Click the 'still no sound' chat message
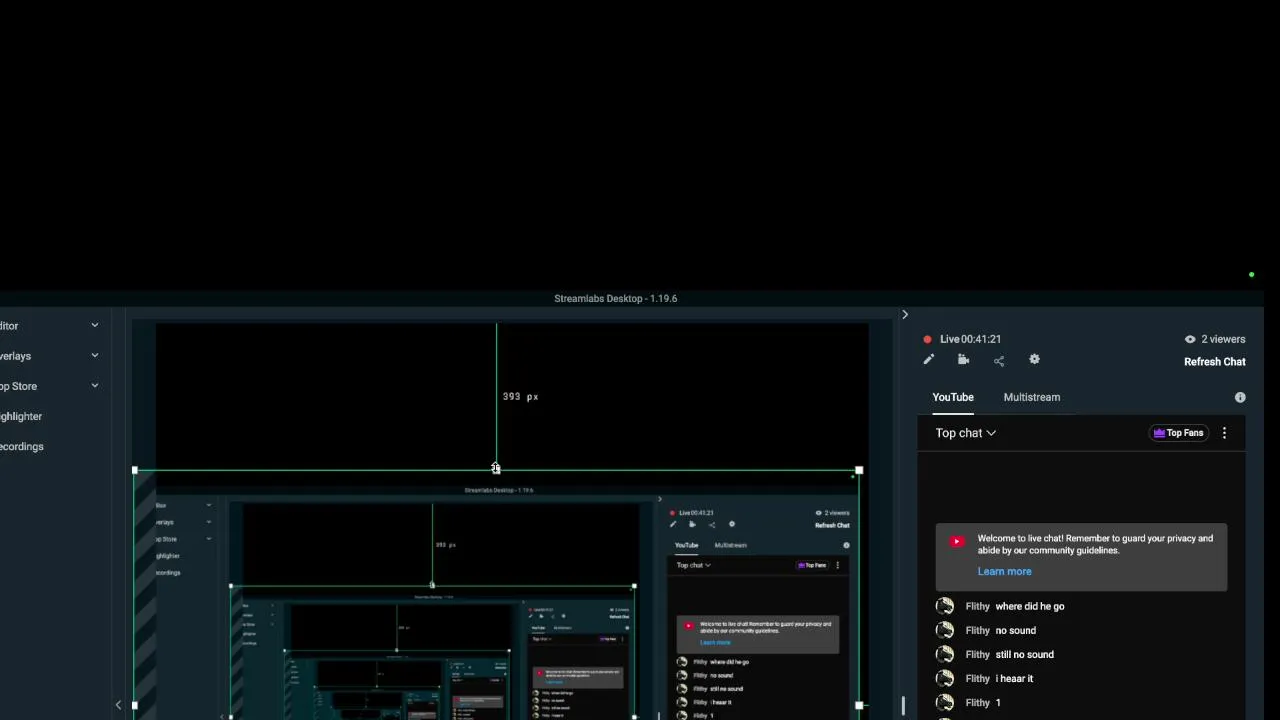Image resolution: width=1280 pixels, height=720 pixels. pyautogui.click(x=1025, y=654)
